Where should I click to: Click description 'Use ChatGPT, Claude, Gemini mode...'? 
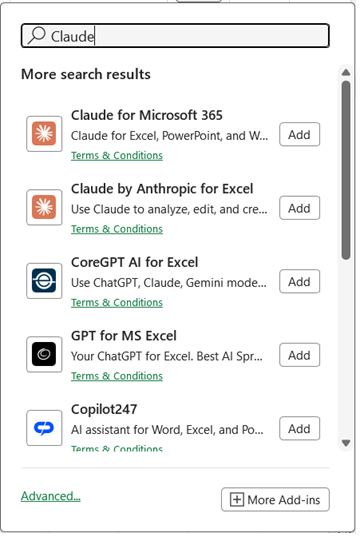[168, 283]
